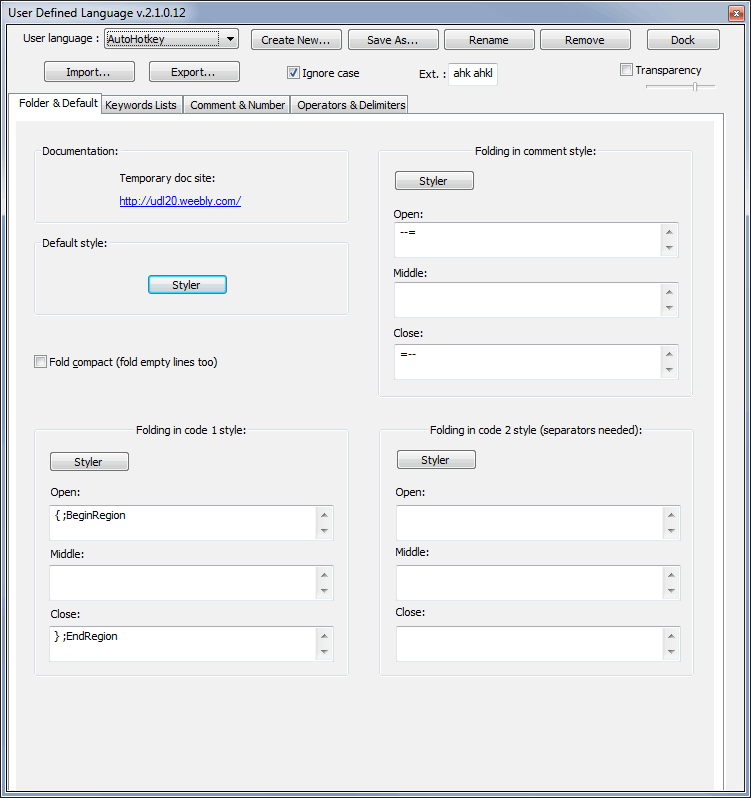This screenshot has width=751, height=798.
Task: Click up arrow in code 2 Open field
Action: tap(671, 515)
